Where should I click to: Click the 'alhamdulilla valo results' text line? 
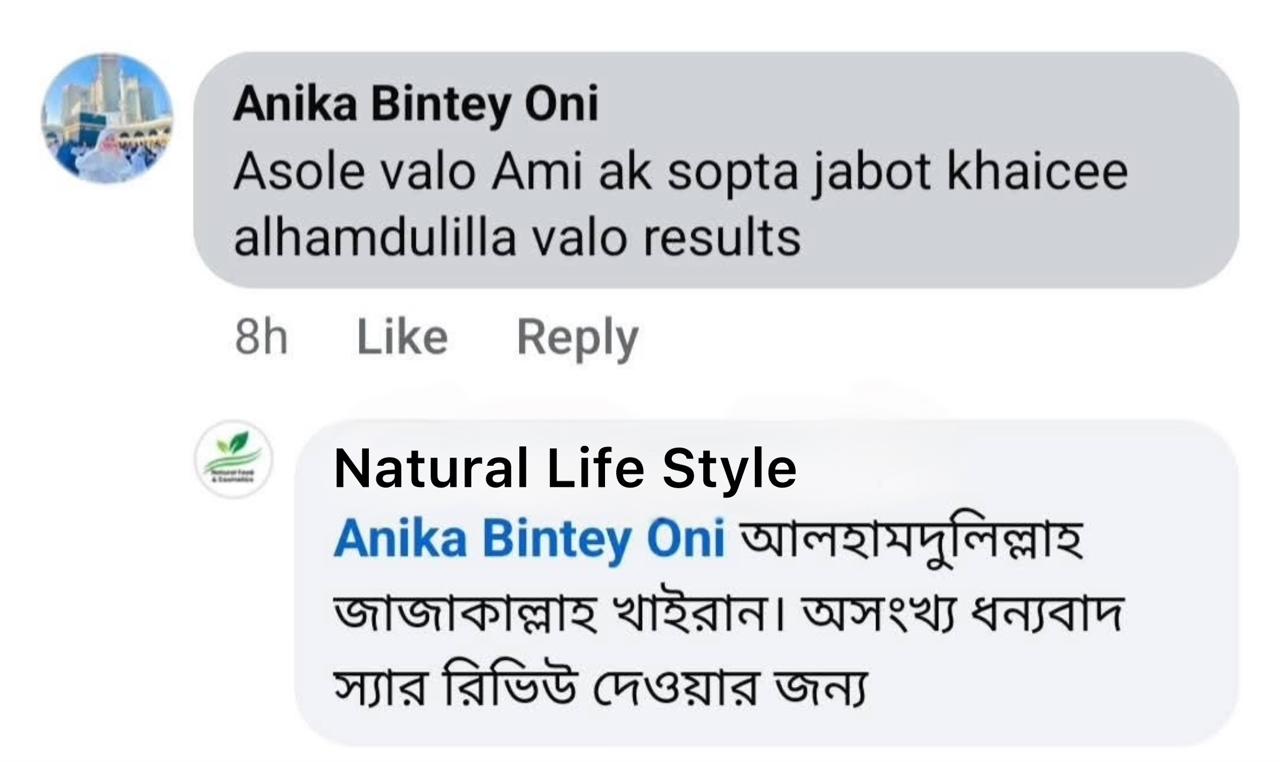tap(517, 238)
